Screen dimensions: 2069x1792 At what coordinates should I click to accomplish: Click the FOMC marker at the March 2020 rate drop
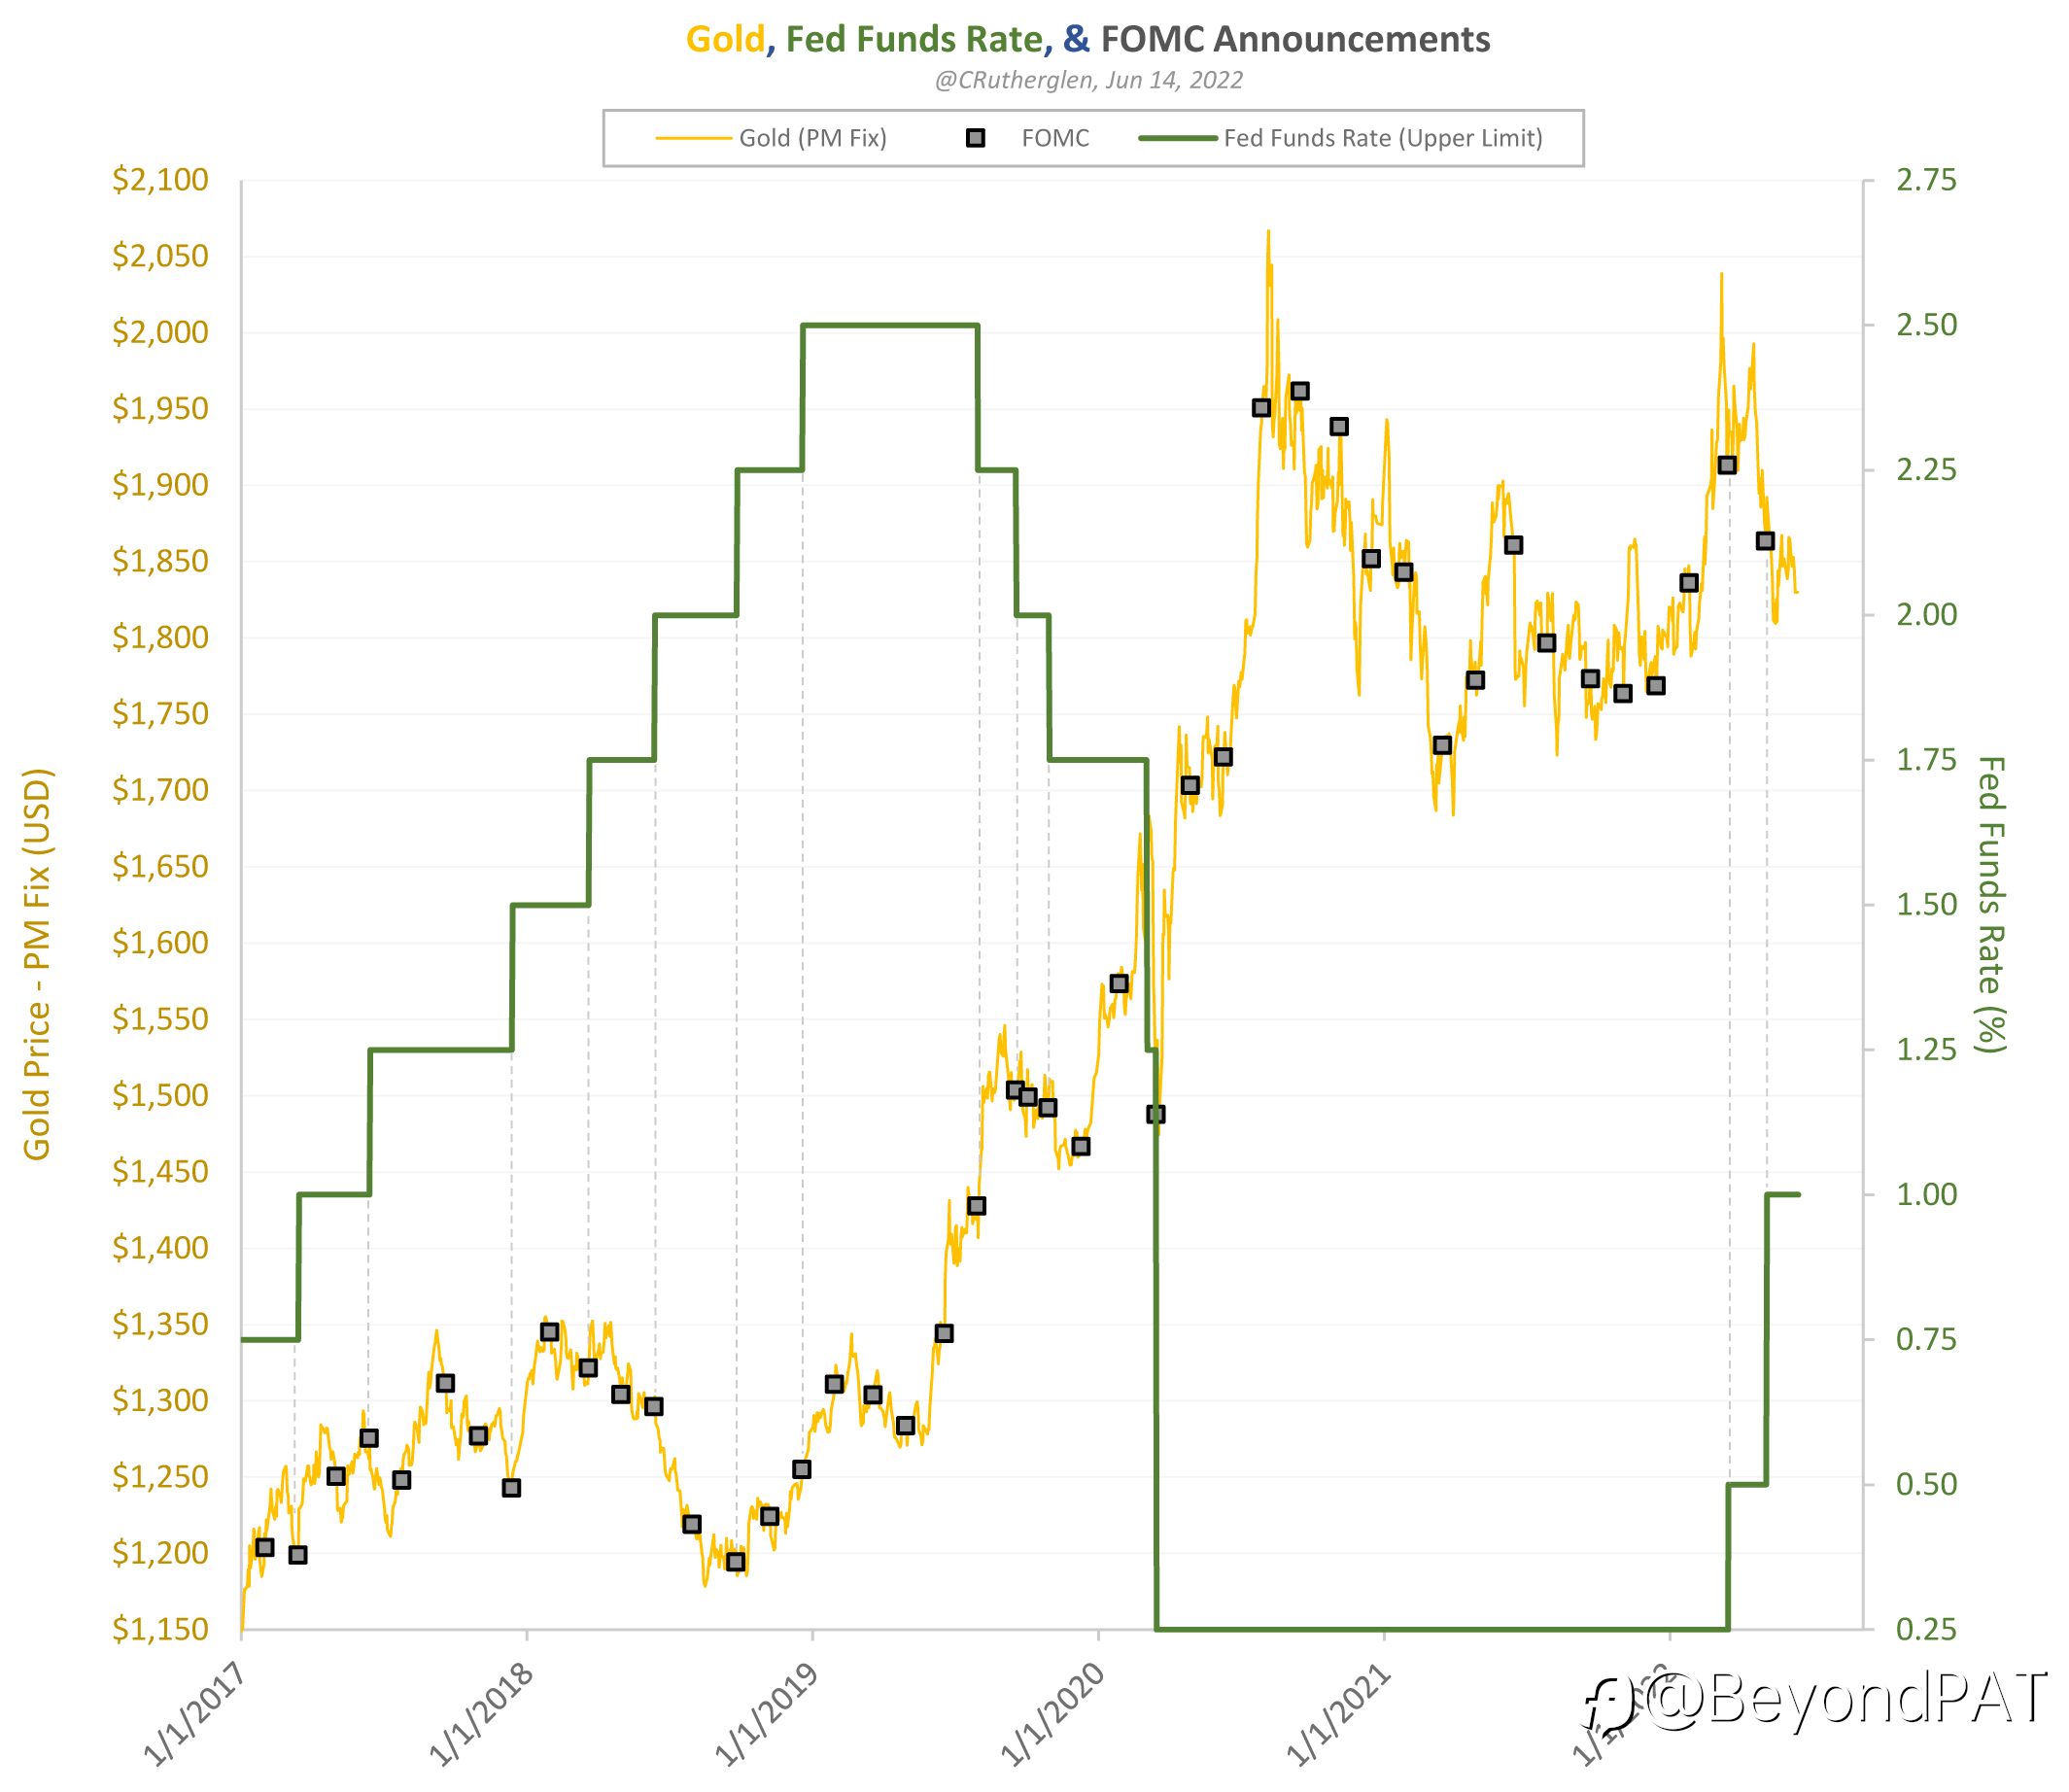coord(1155,1114)
